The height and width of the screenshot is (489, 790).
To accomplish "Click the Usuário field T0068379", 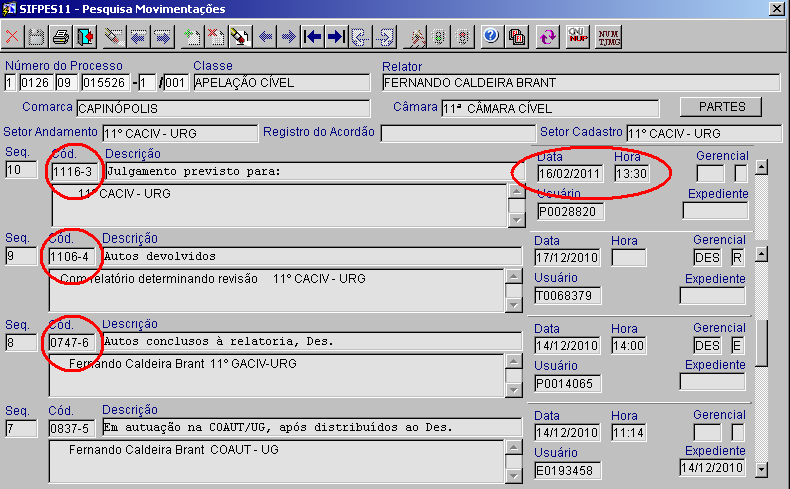I will click(567, 296).
